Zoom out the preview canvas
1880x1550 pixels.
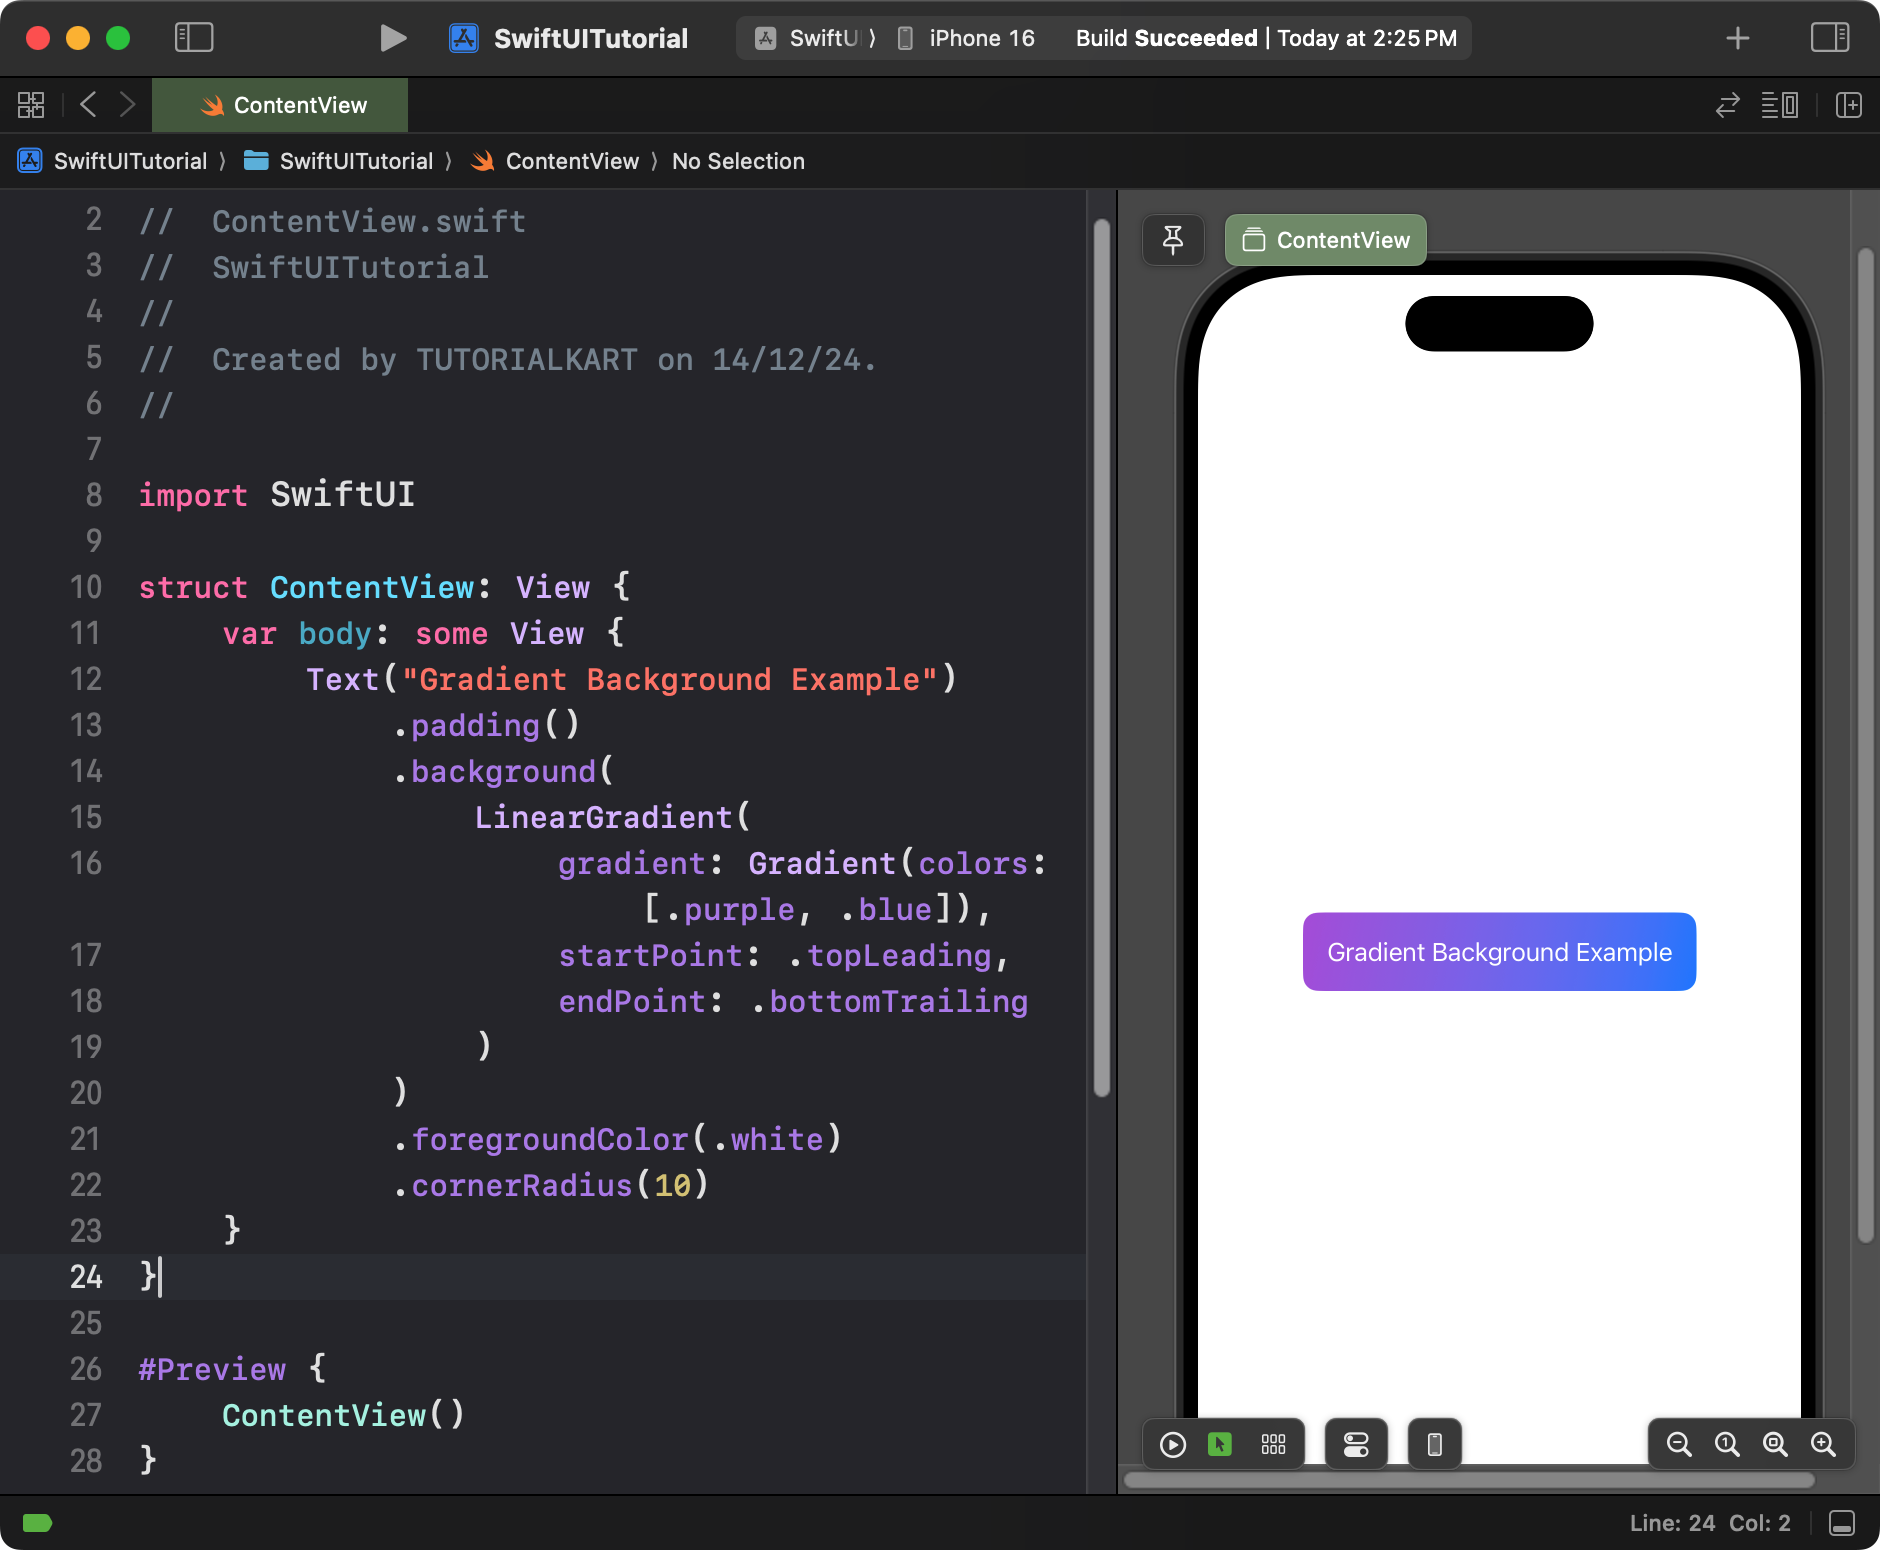point(1679,1444)
